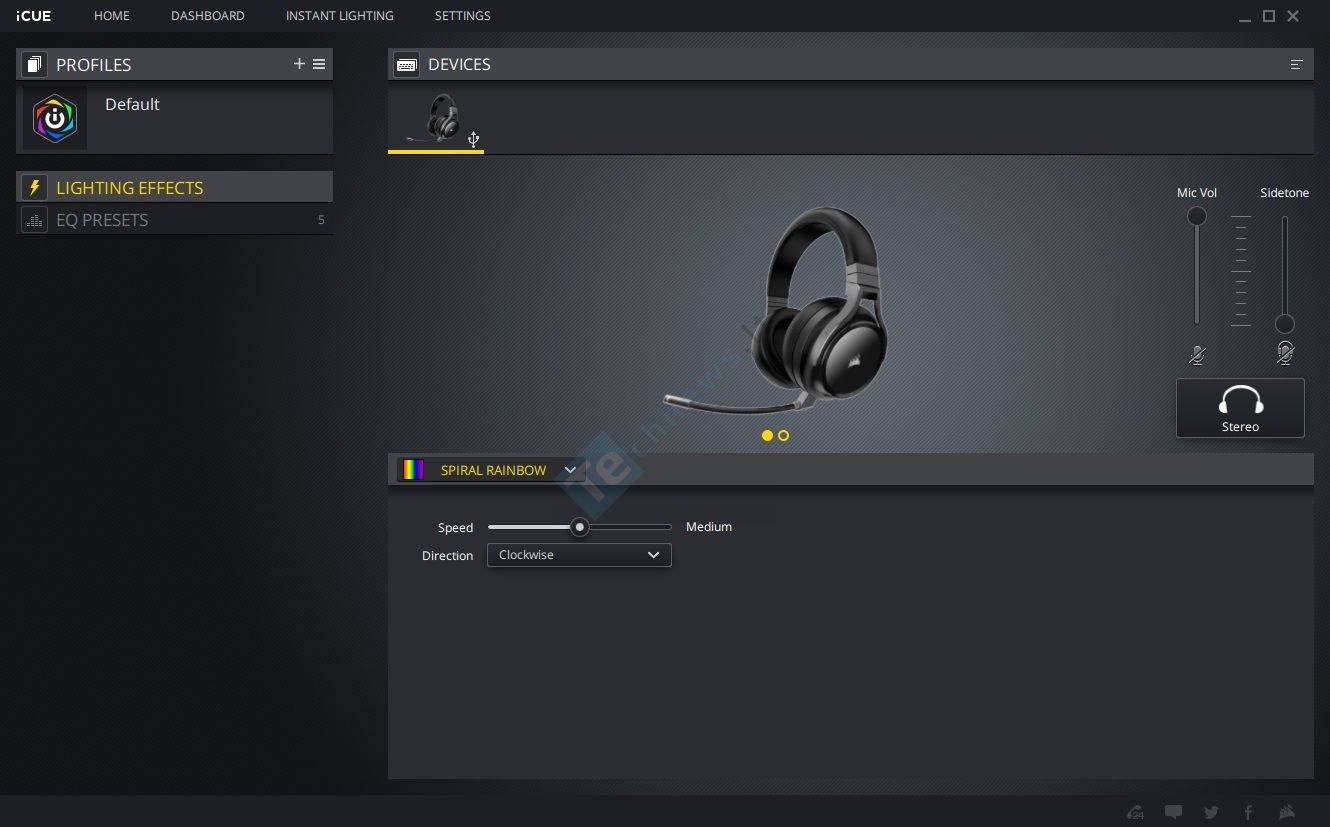This screenshot has width=1330, height=827.
Task: Select the second headset view dot
Action: pyautogui.click(x=783, y=436)
